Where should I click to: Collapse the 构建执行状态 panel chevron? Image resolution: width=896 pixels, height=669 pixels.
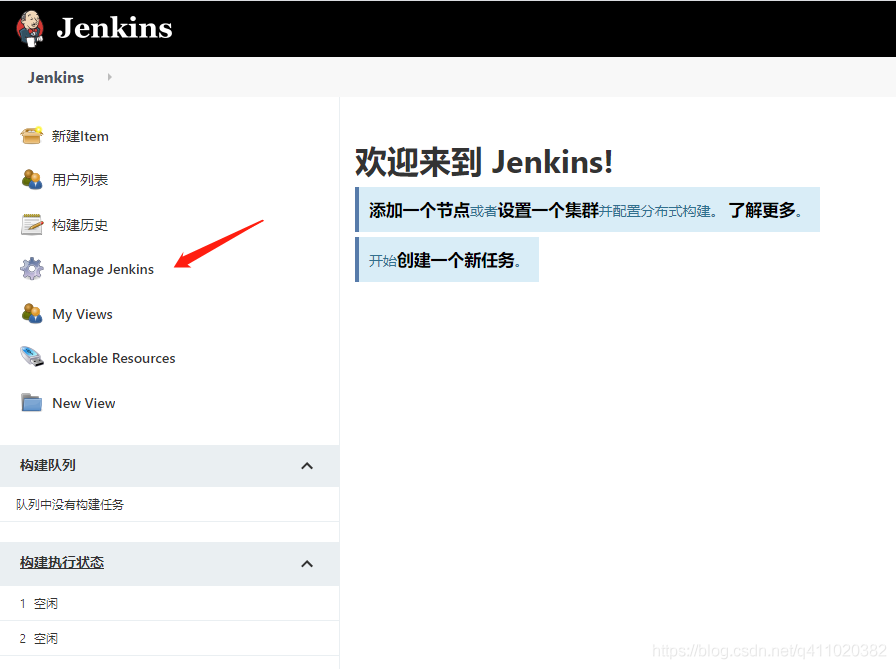307,564
